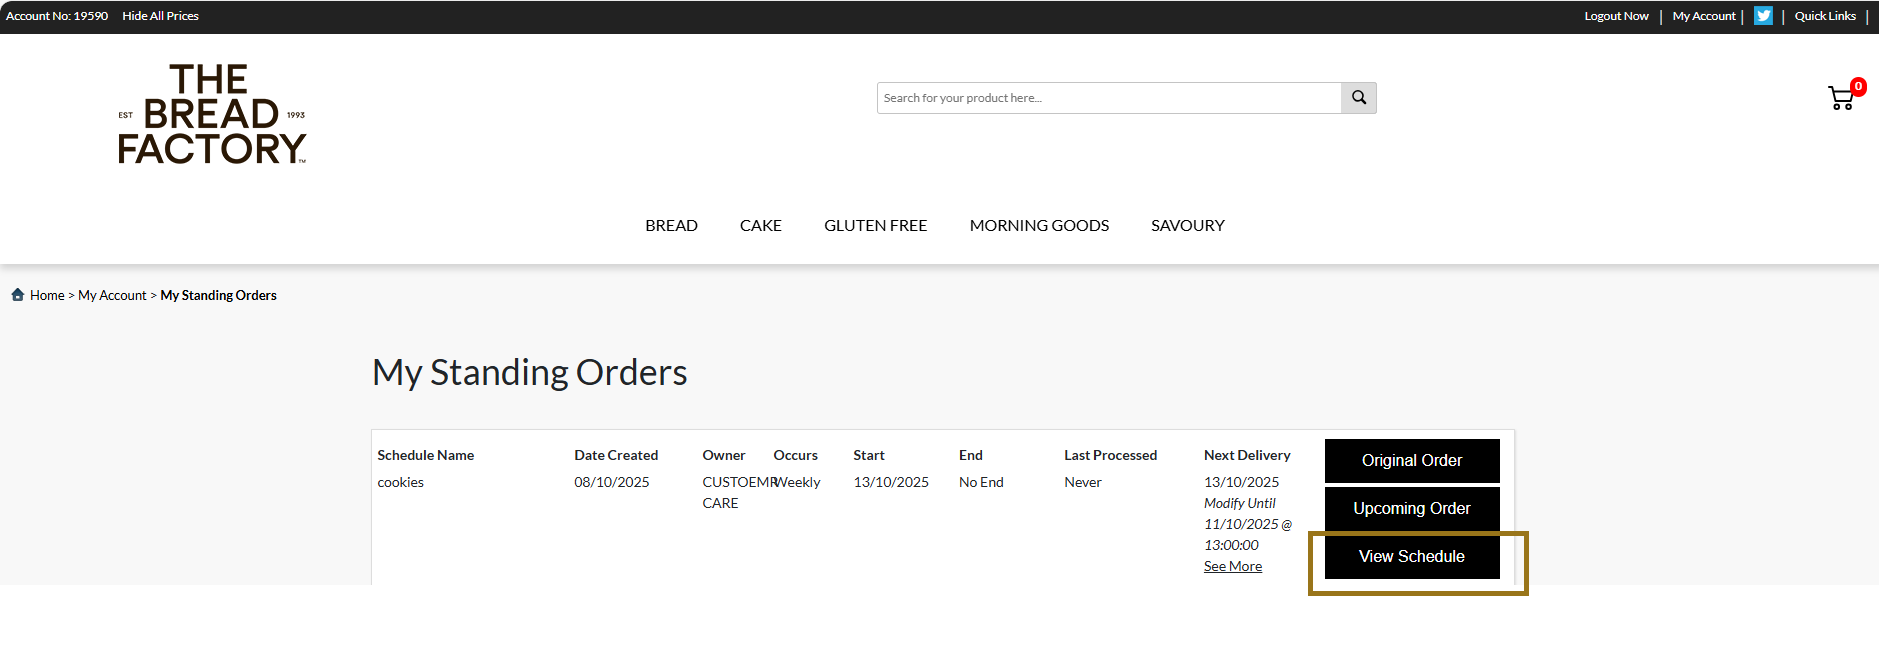Image resolution: width=1889 pixels, height=648 pixels.
Task: Open the shopping cart icon
Action: click(1840, 98)
